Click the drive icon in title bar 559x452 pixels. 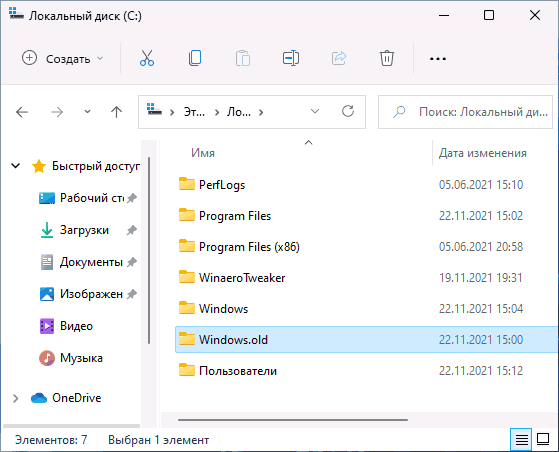[x=16, y=14]
